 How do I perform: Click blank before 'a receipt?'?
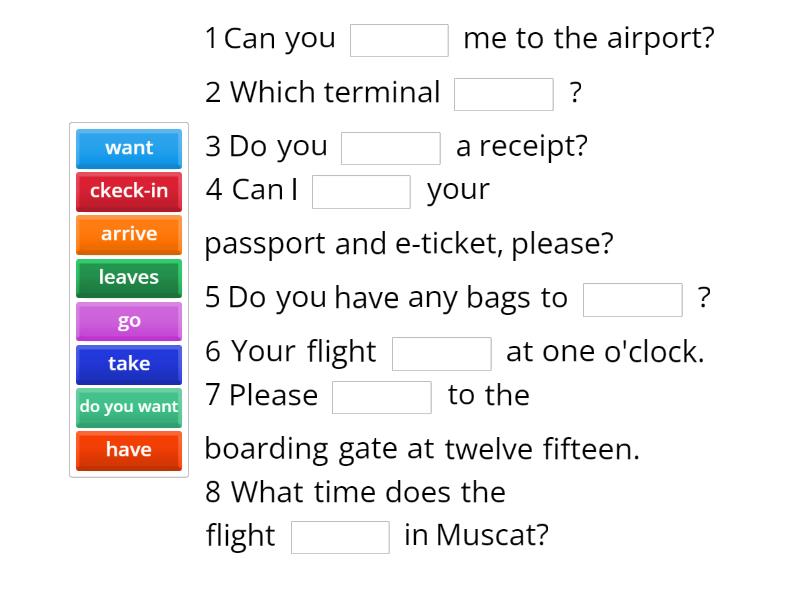pos(391,148)
